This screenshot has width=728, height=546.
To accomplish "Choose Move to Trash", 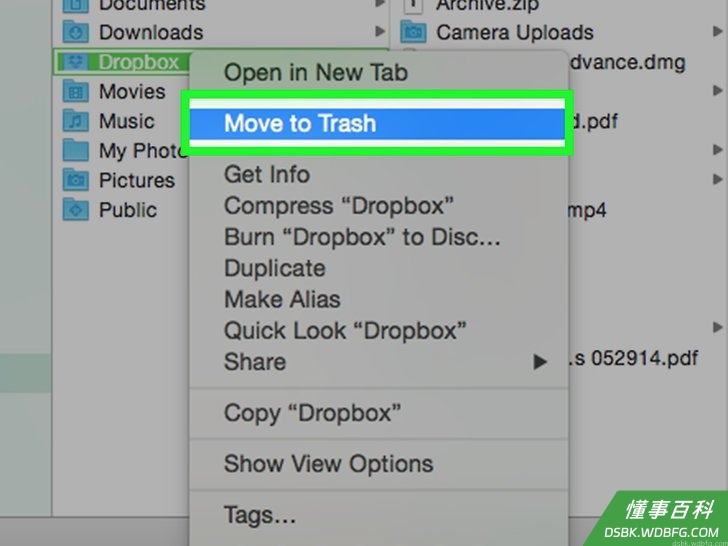I will pyautogui.click(x=377, y=124).
